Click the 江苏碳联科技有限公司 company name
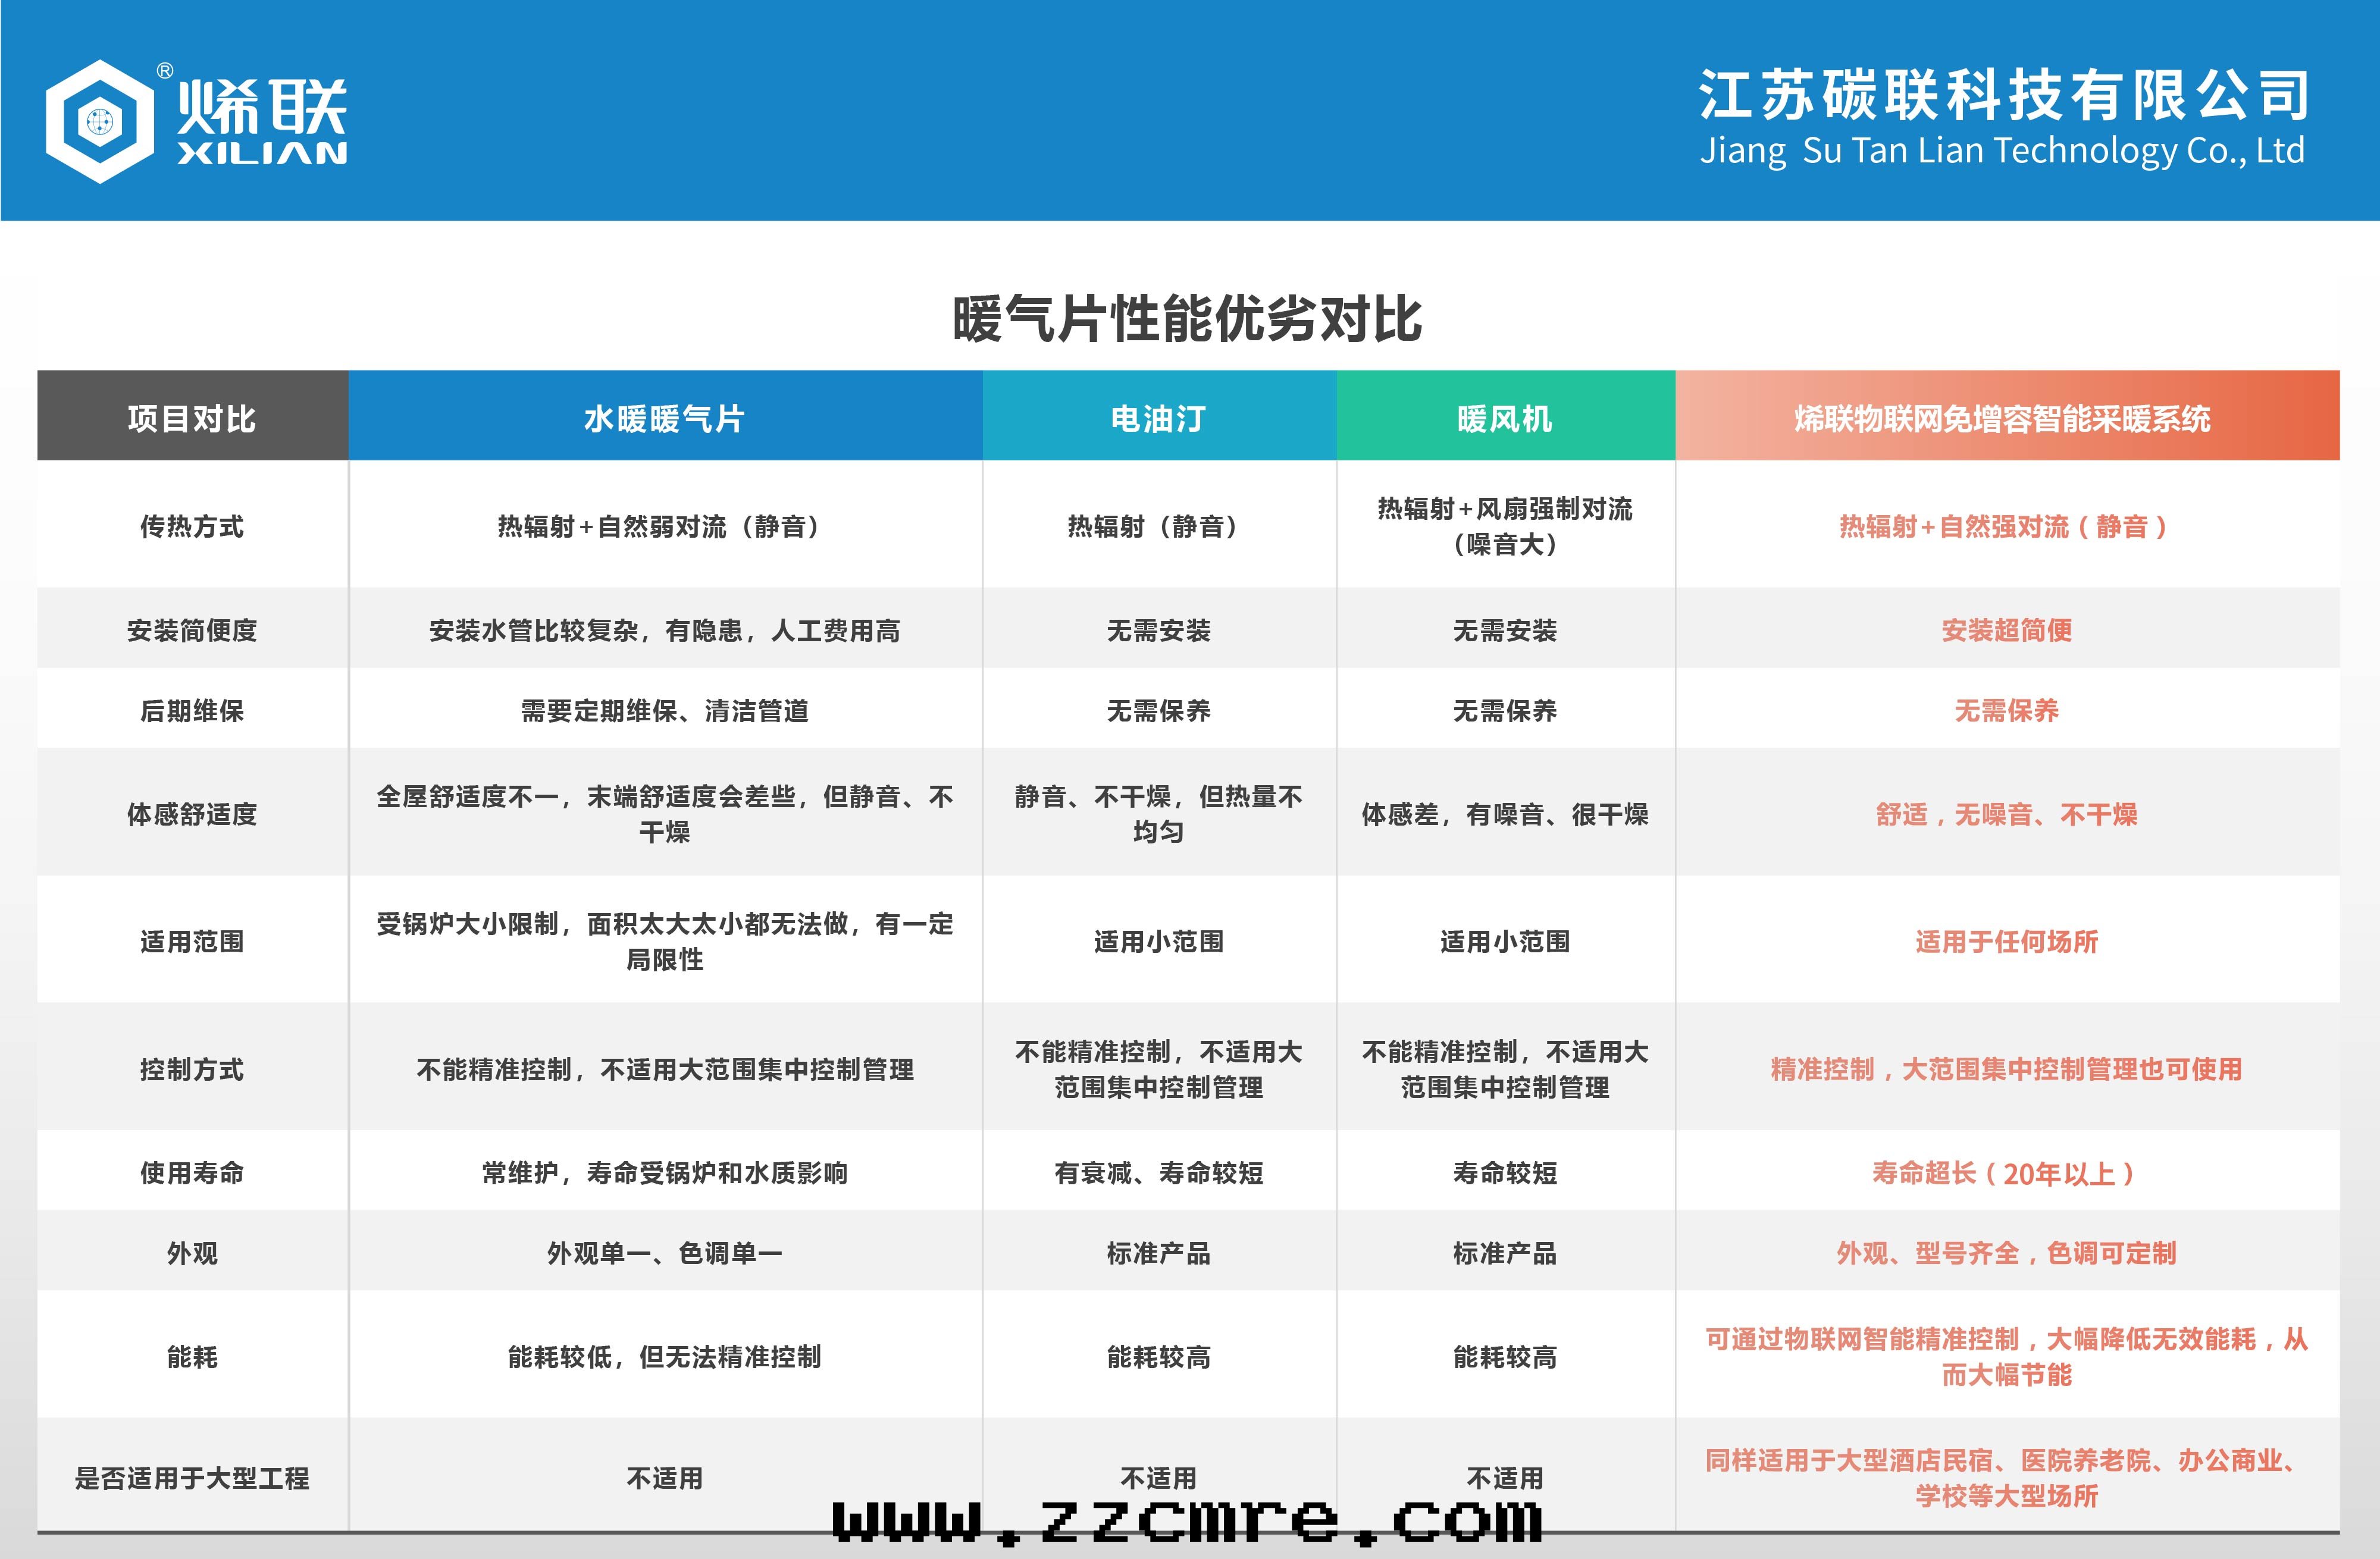2380x1559 pixels. coord(2003,95)
